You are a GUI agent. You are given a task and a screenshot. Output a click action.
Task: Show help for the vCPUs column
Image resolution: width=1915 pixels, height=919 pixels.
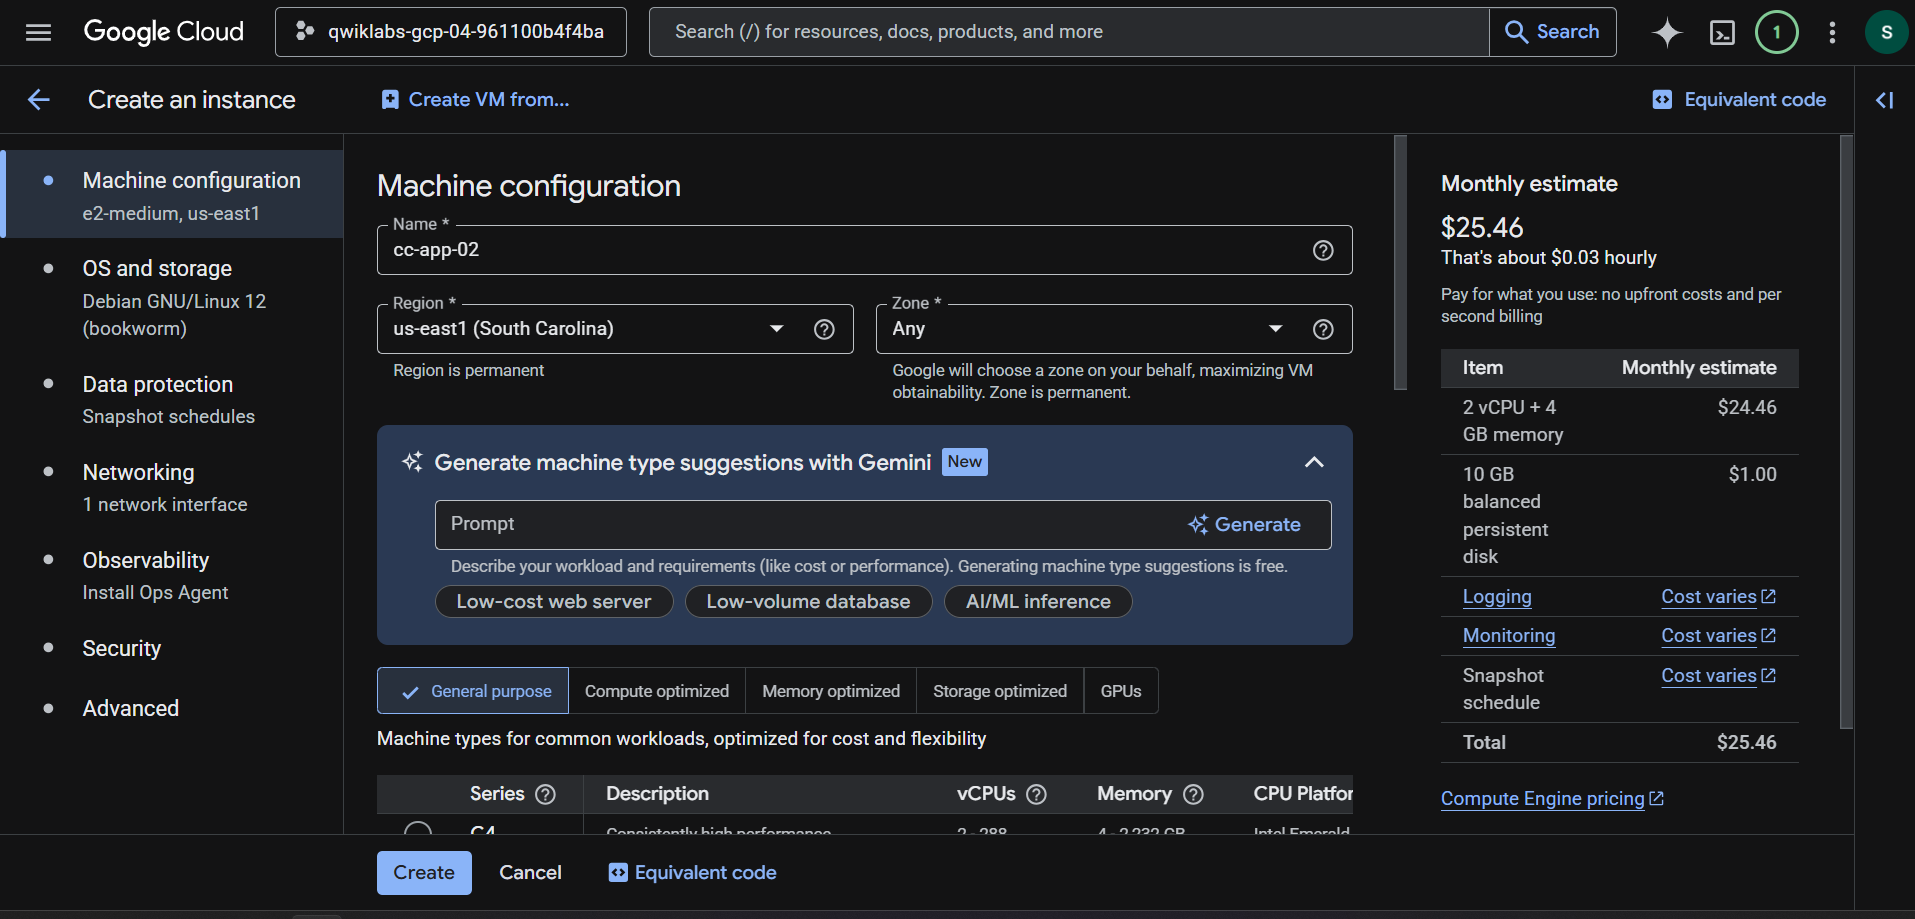click(x=1037, y=794)
